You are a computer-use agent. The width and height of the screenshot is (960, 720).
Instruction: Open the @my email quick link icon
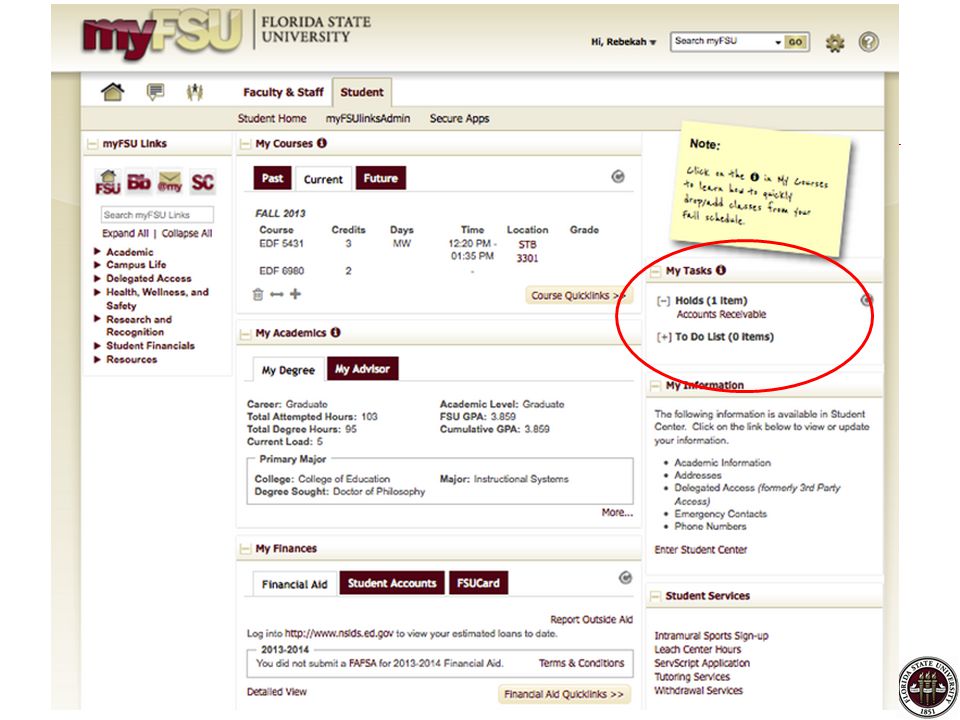pos(170,182)
